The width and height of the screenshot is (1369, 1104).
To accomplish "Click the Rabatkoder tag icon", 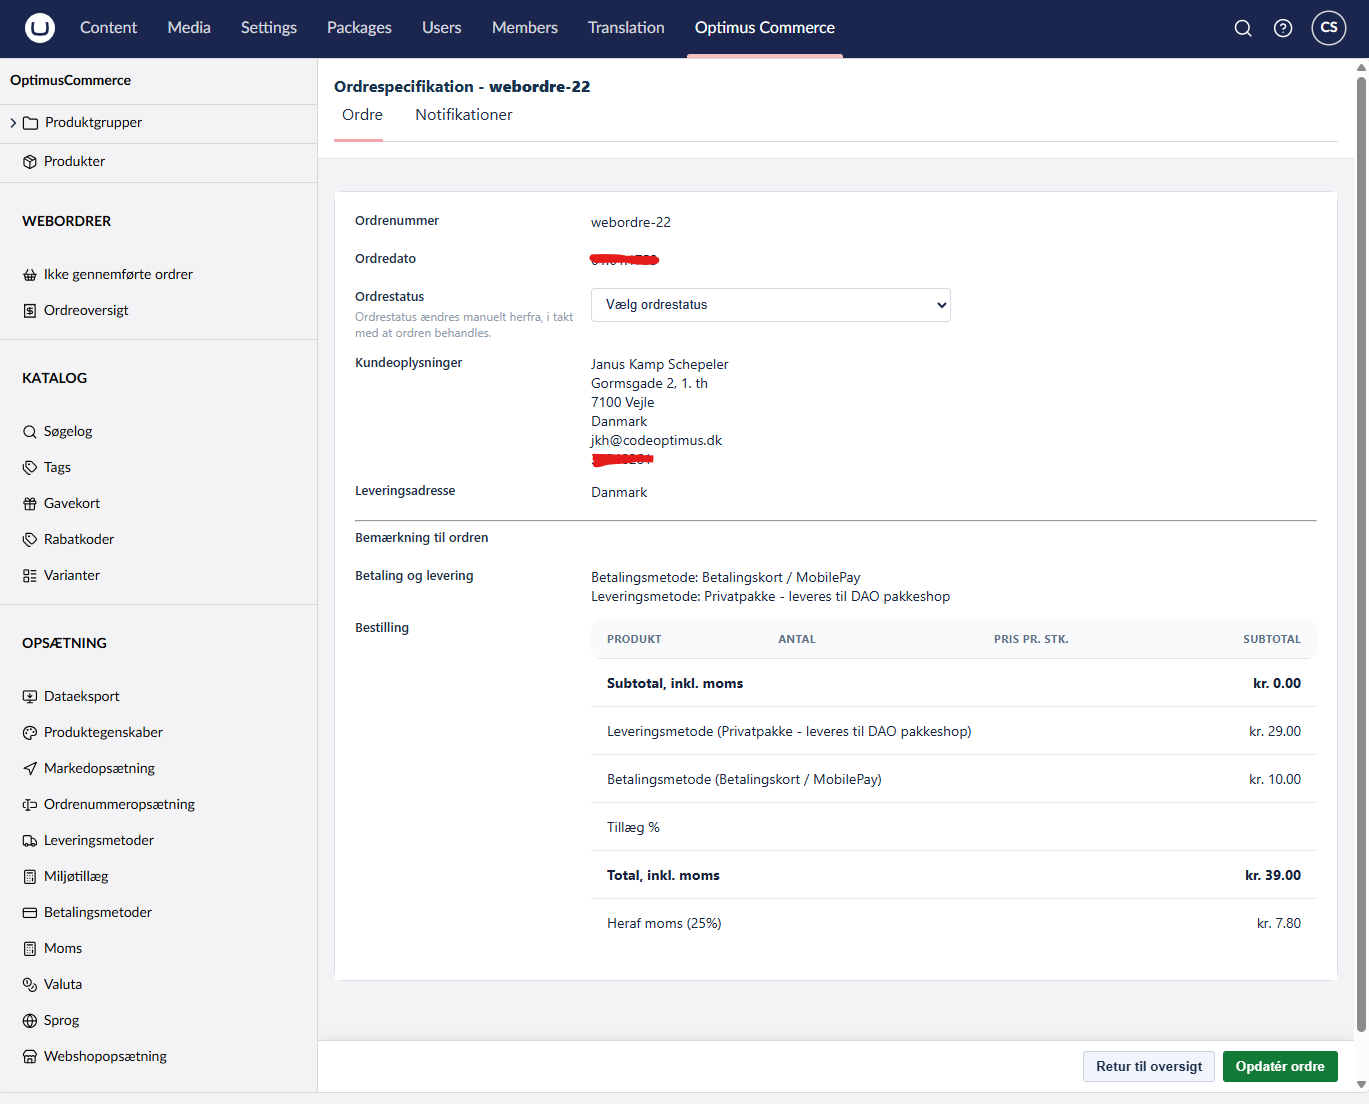I will [30, 540].
